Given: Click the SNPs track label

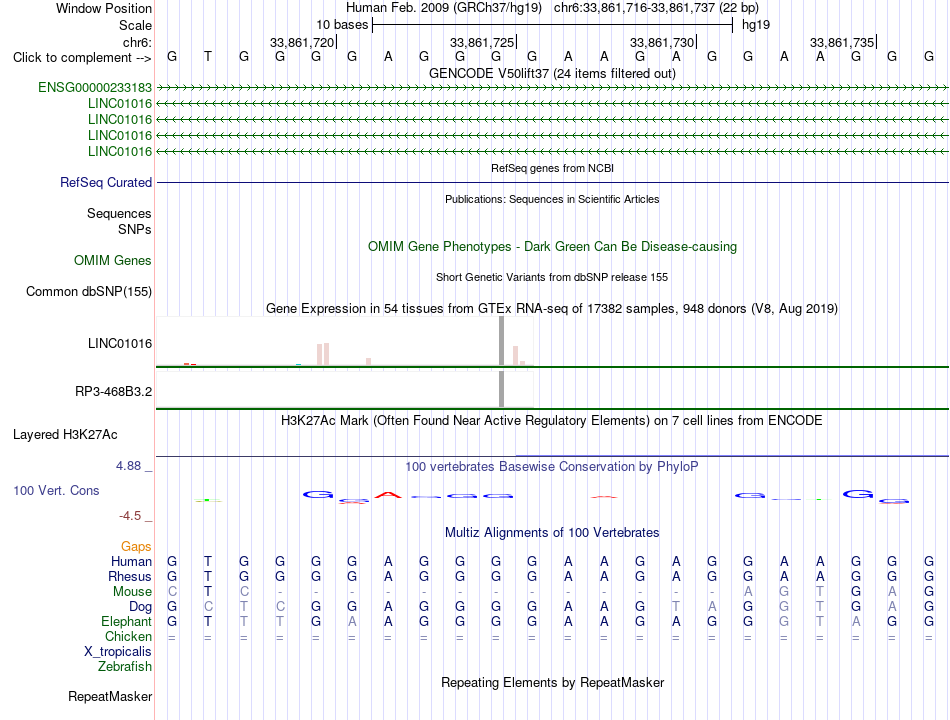Looking at the screenshot, I should click(x=135, y=230).
